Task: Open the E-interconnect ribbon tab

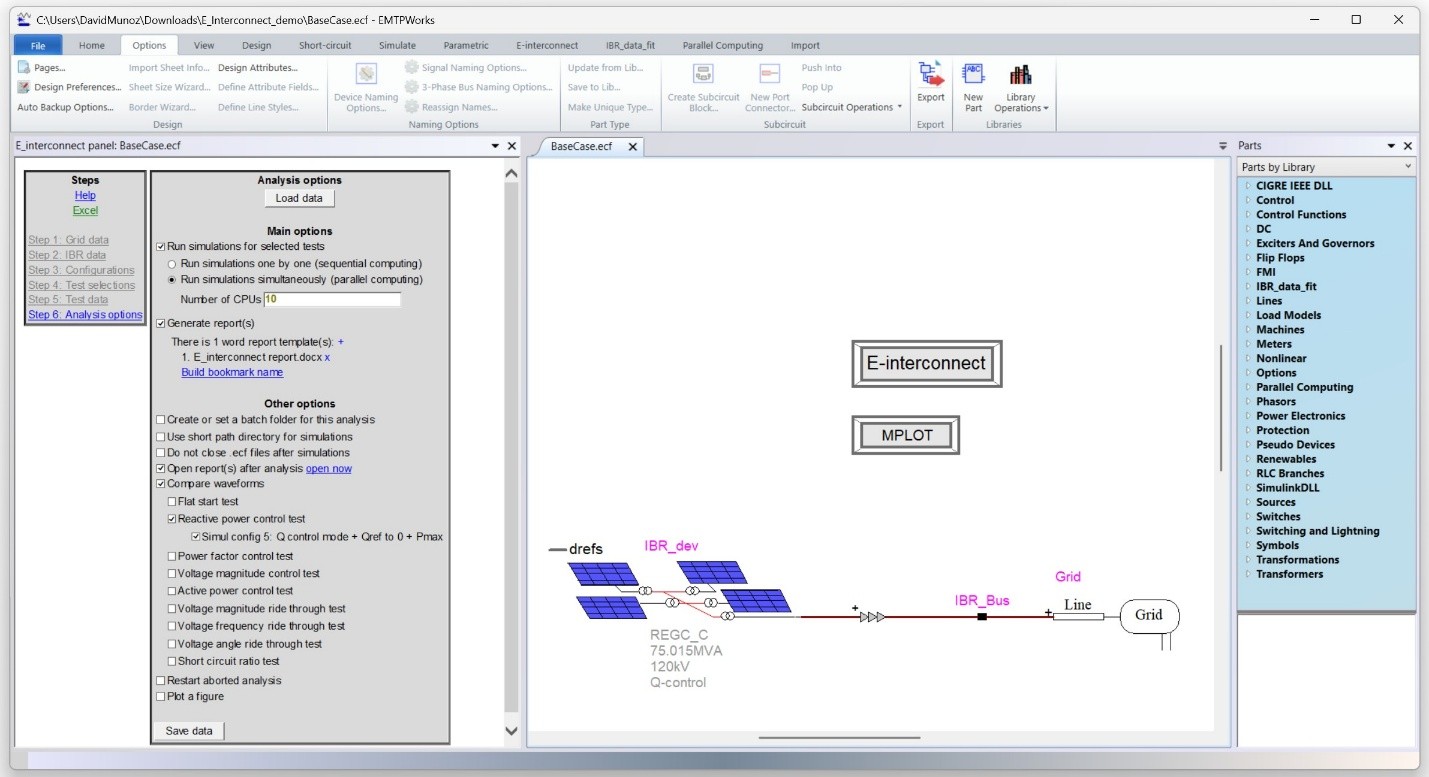Action: [546, 45]
